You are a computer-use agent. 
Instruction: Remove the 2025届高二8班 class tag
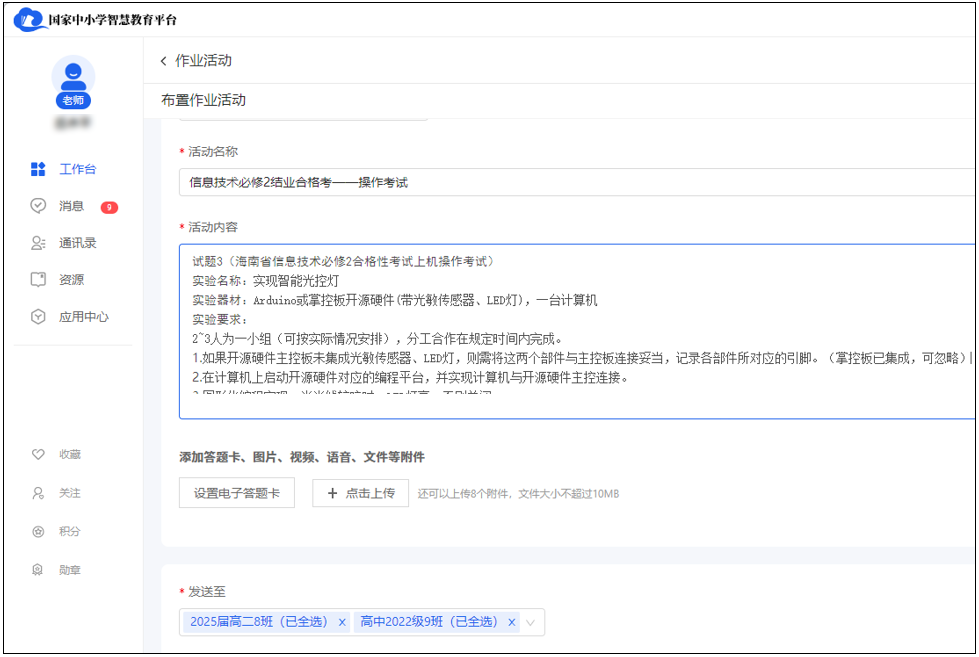(341, 622)
